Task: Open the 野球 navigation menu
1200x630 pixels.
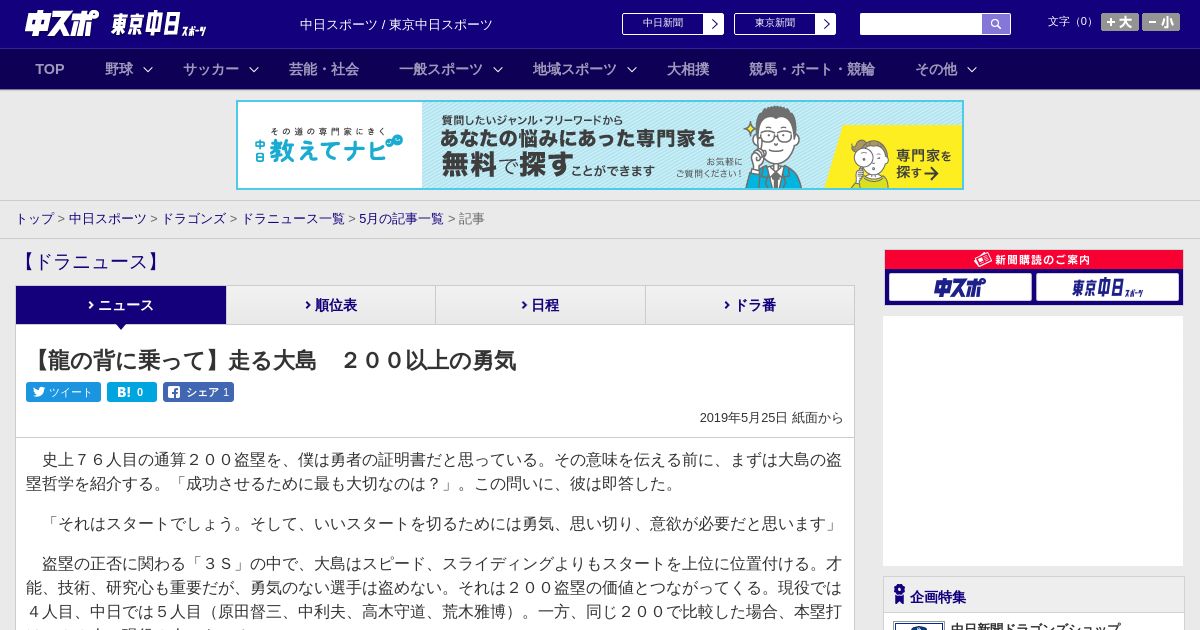Action: (x=119, y=69)
